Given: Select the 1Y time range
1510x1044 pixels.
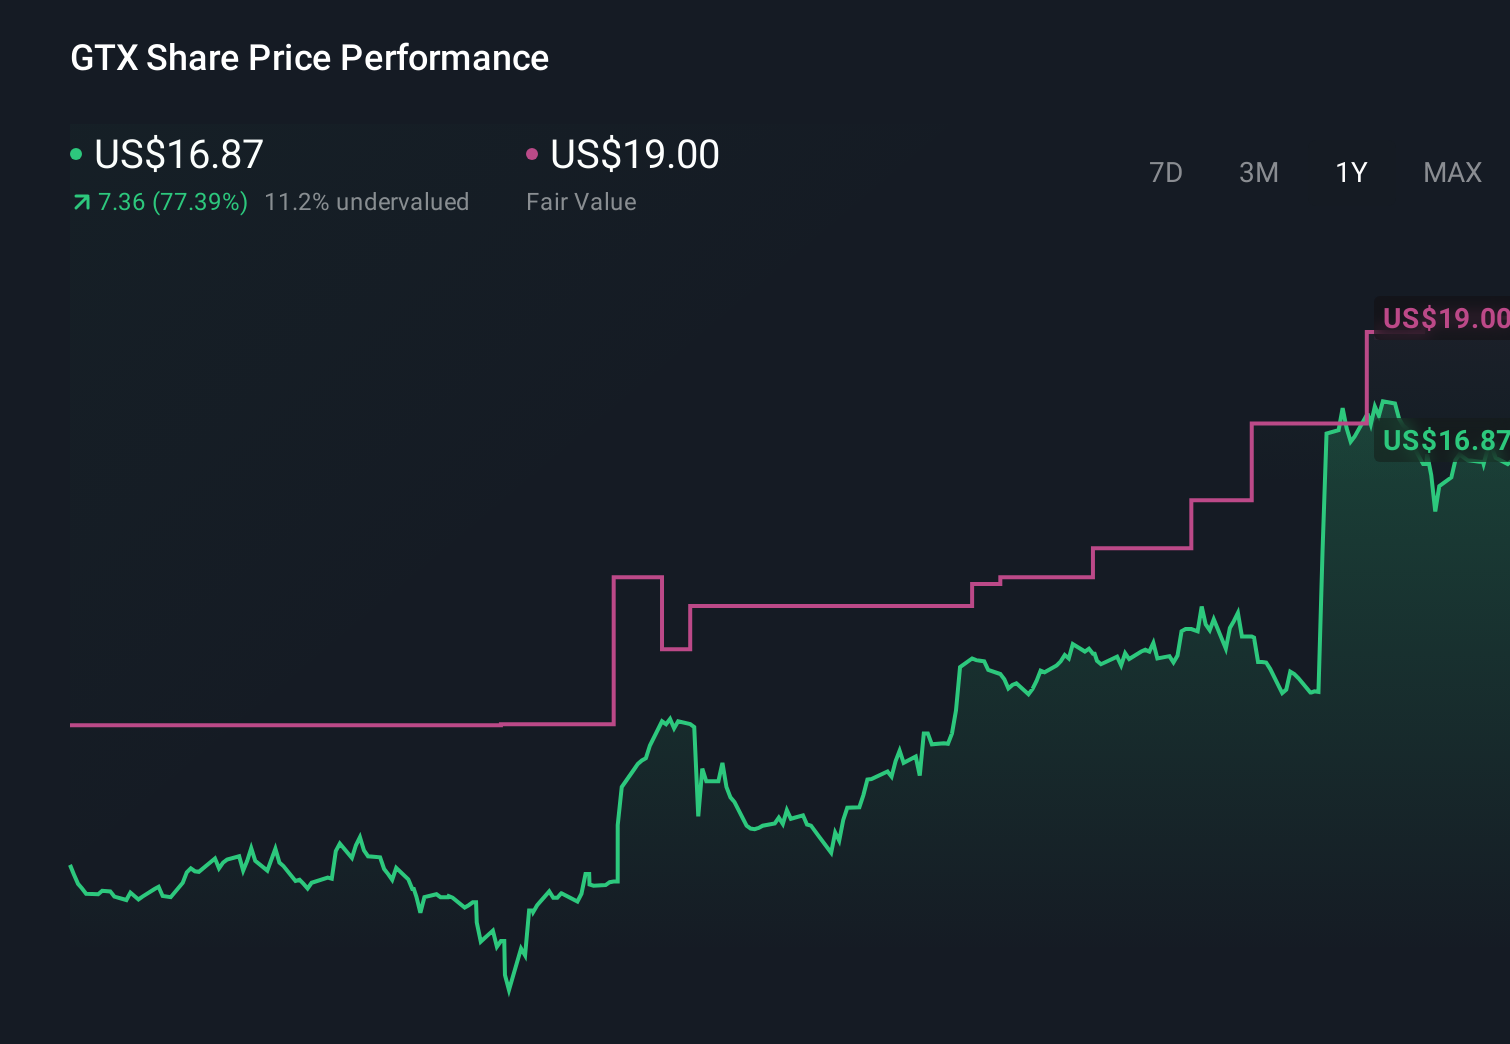Looking at the screenshot, I should pos(1350,172).
